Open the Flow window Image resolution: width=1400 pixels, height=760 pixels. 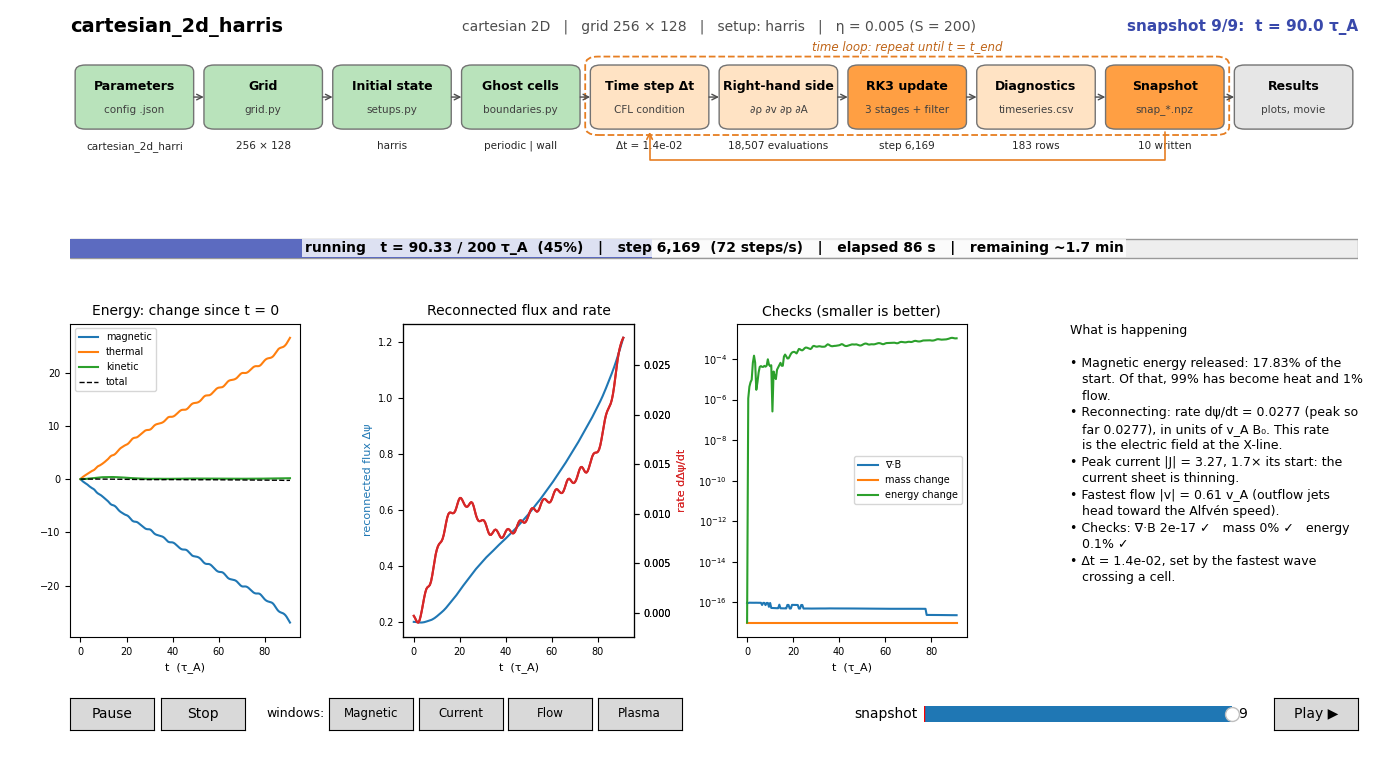tap(550, 714)
